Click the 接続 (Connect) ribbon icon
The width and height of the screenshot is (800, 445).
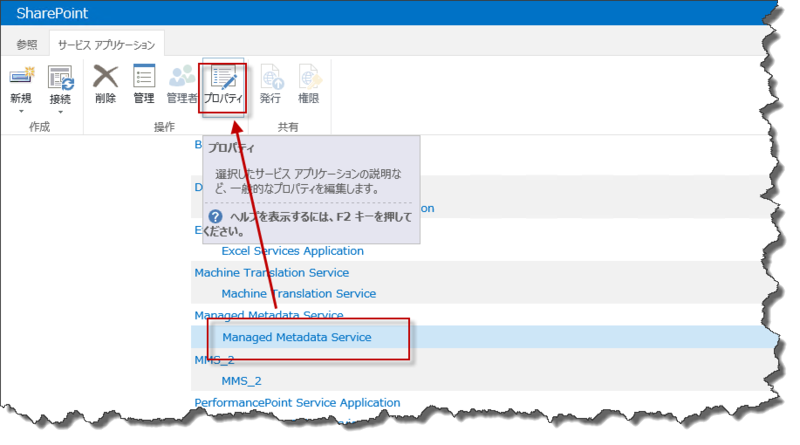pos(60,79)
